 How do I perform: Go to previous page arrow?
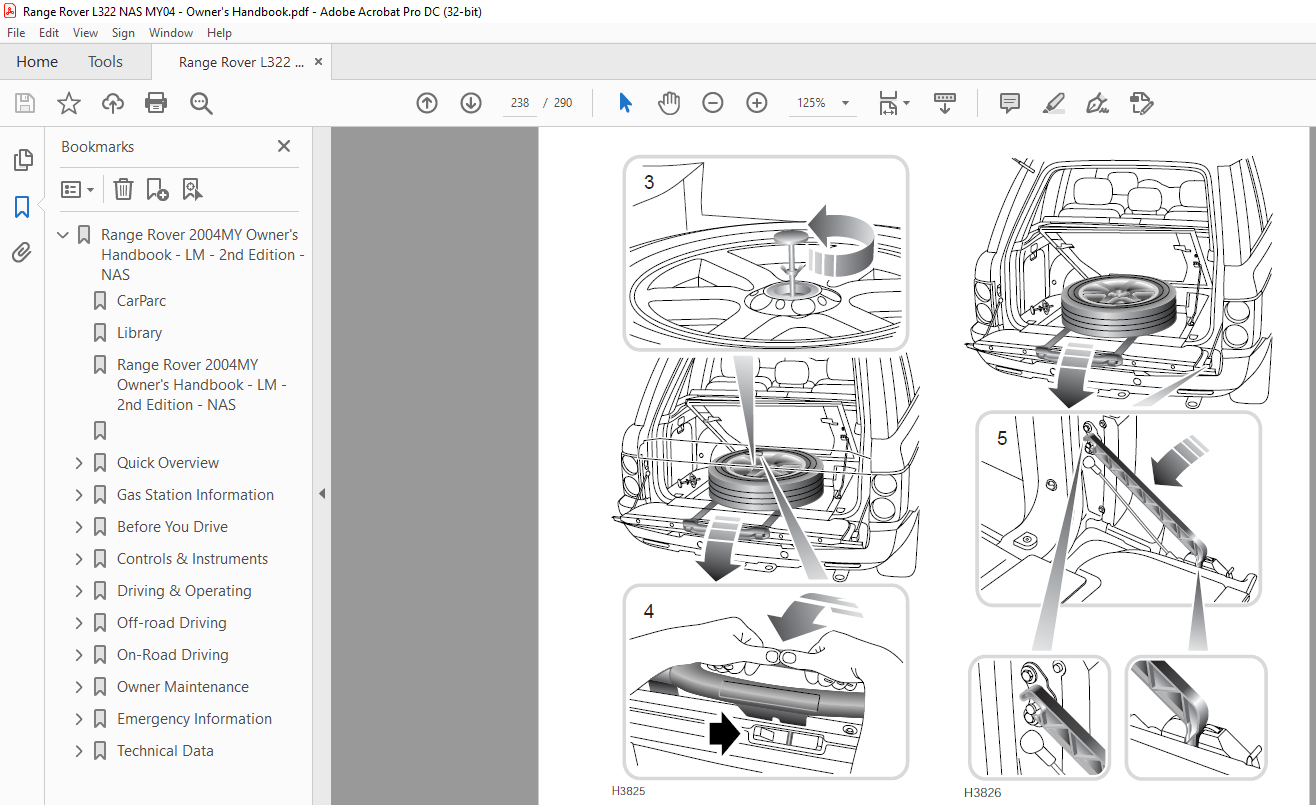point(427,103)
